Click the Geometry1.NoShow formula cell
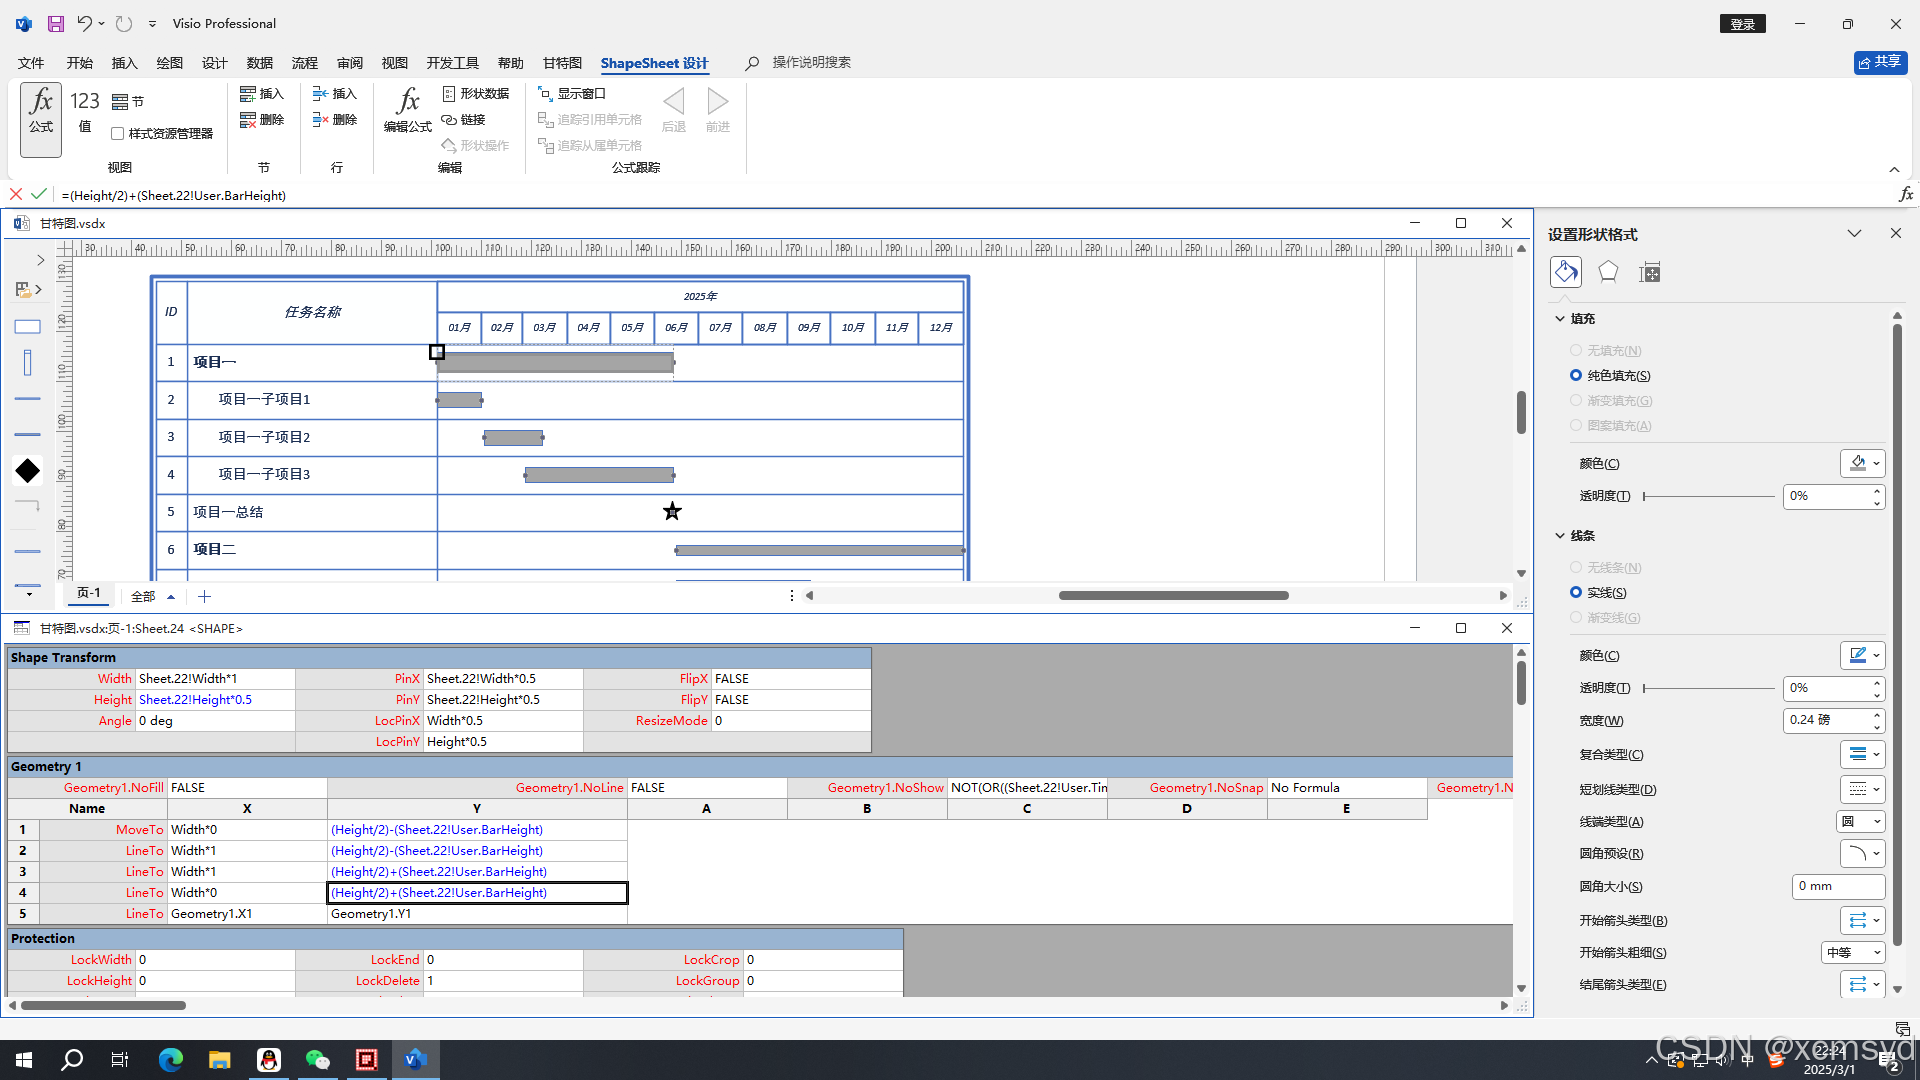The image size is (1920, 1080). (x=1028, y=787)
